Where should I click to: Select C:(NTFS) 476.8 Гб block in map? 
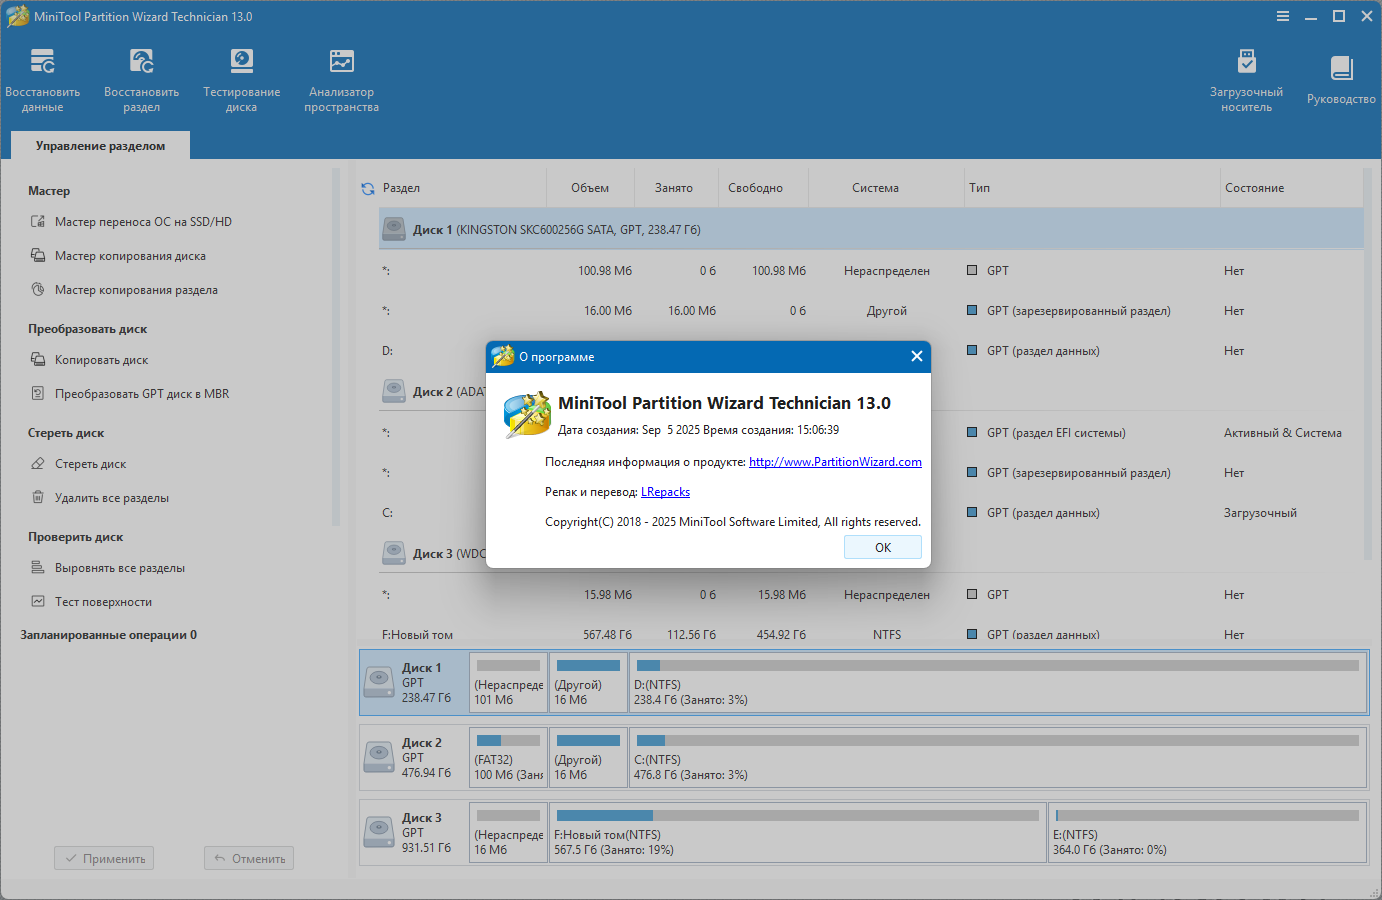click(x=997, y=757)
